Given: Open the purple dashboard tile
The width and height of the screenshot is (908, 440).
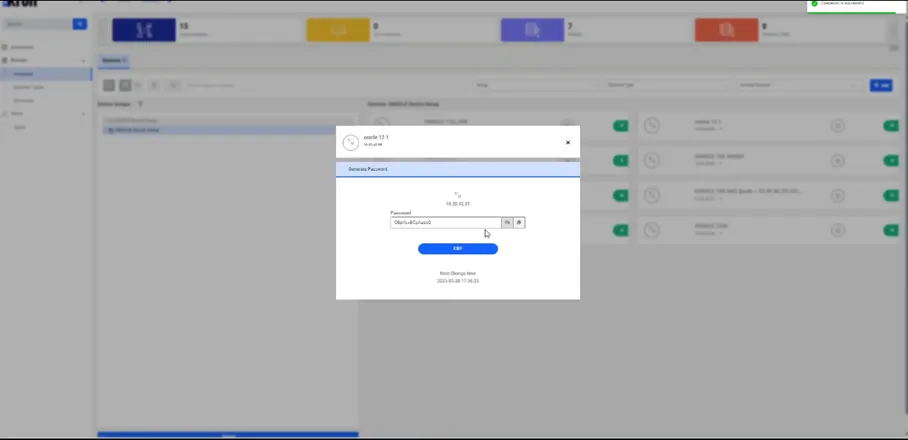Looking at the screenshot, I should [532, 30].
